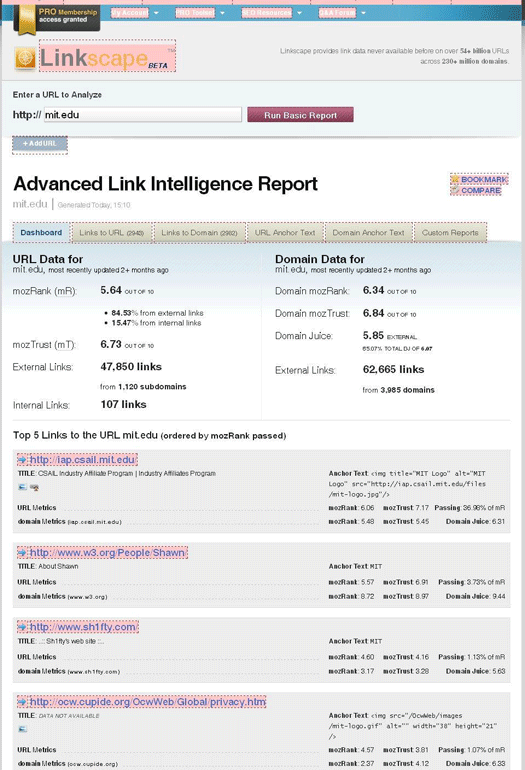Screen dimensions: 525x770
Task: Click the Domain mozRank value 6.34
Action: (x=373, y=290)
